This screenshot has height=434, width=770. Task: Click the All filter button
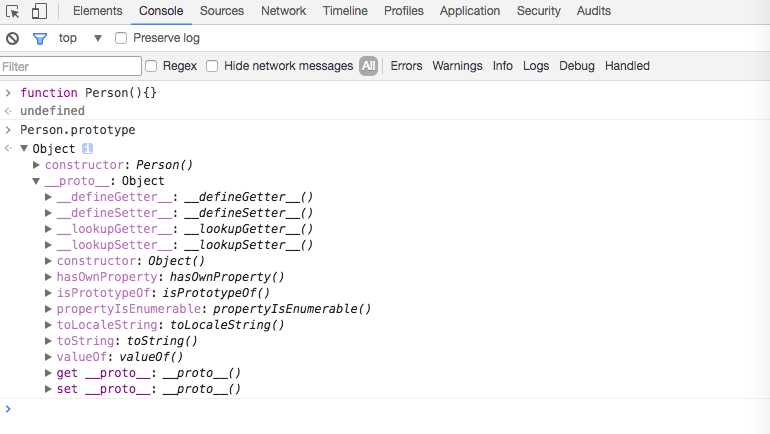(369, 66)
